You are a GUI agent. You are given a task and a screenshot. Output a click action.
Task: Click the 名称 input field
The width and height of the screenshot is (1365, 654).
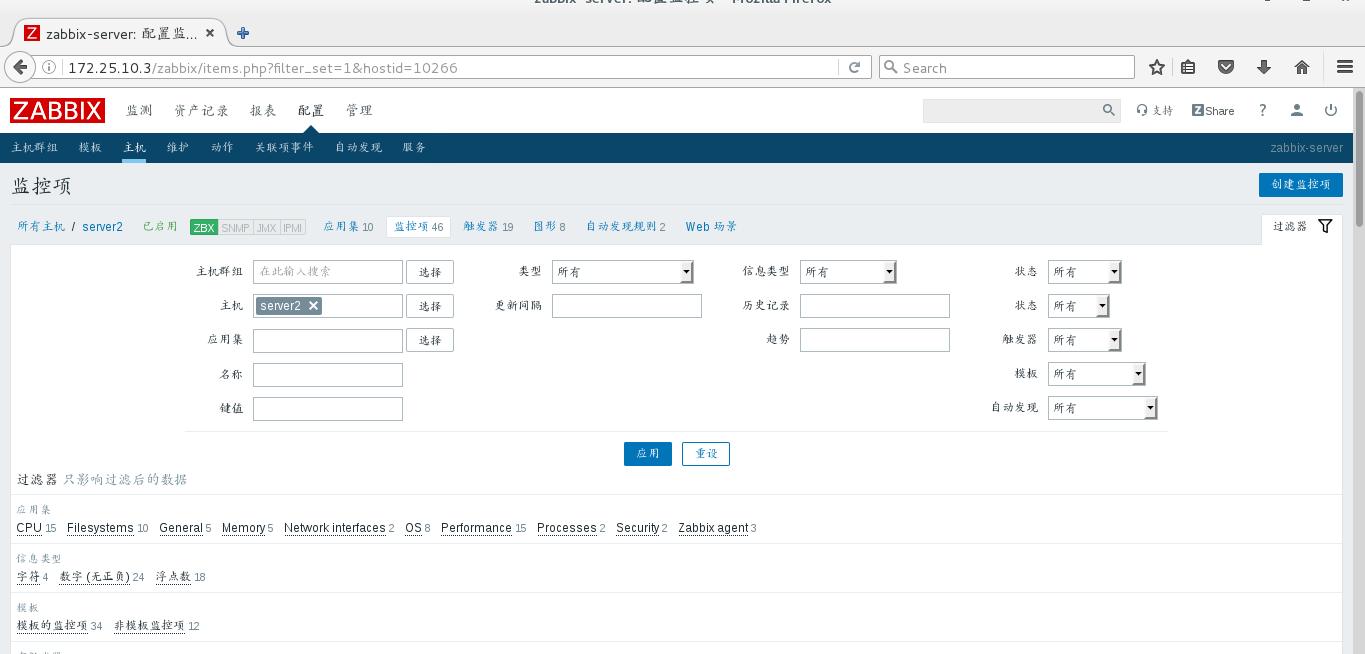coord(328,375)
